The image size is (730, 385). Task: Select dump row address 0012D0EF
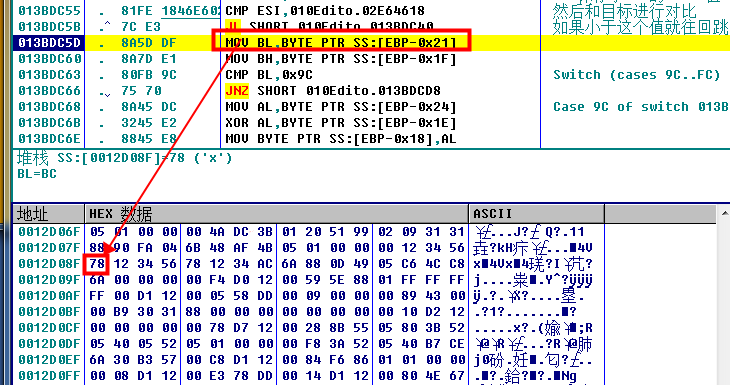[49, 360]
